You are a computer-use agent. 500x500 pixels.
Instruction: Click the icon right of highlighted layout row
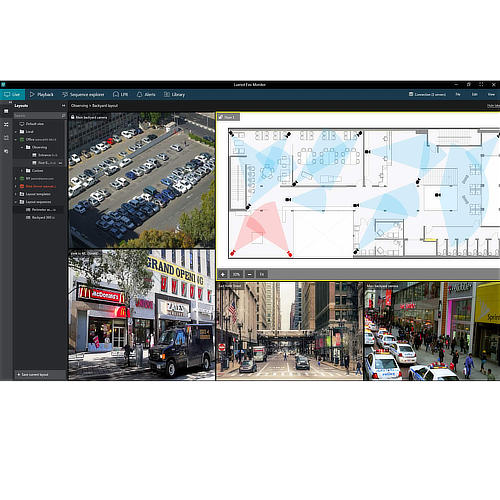coord(61,163)
